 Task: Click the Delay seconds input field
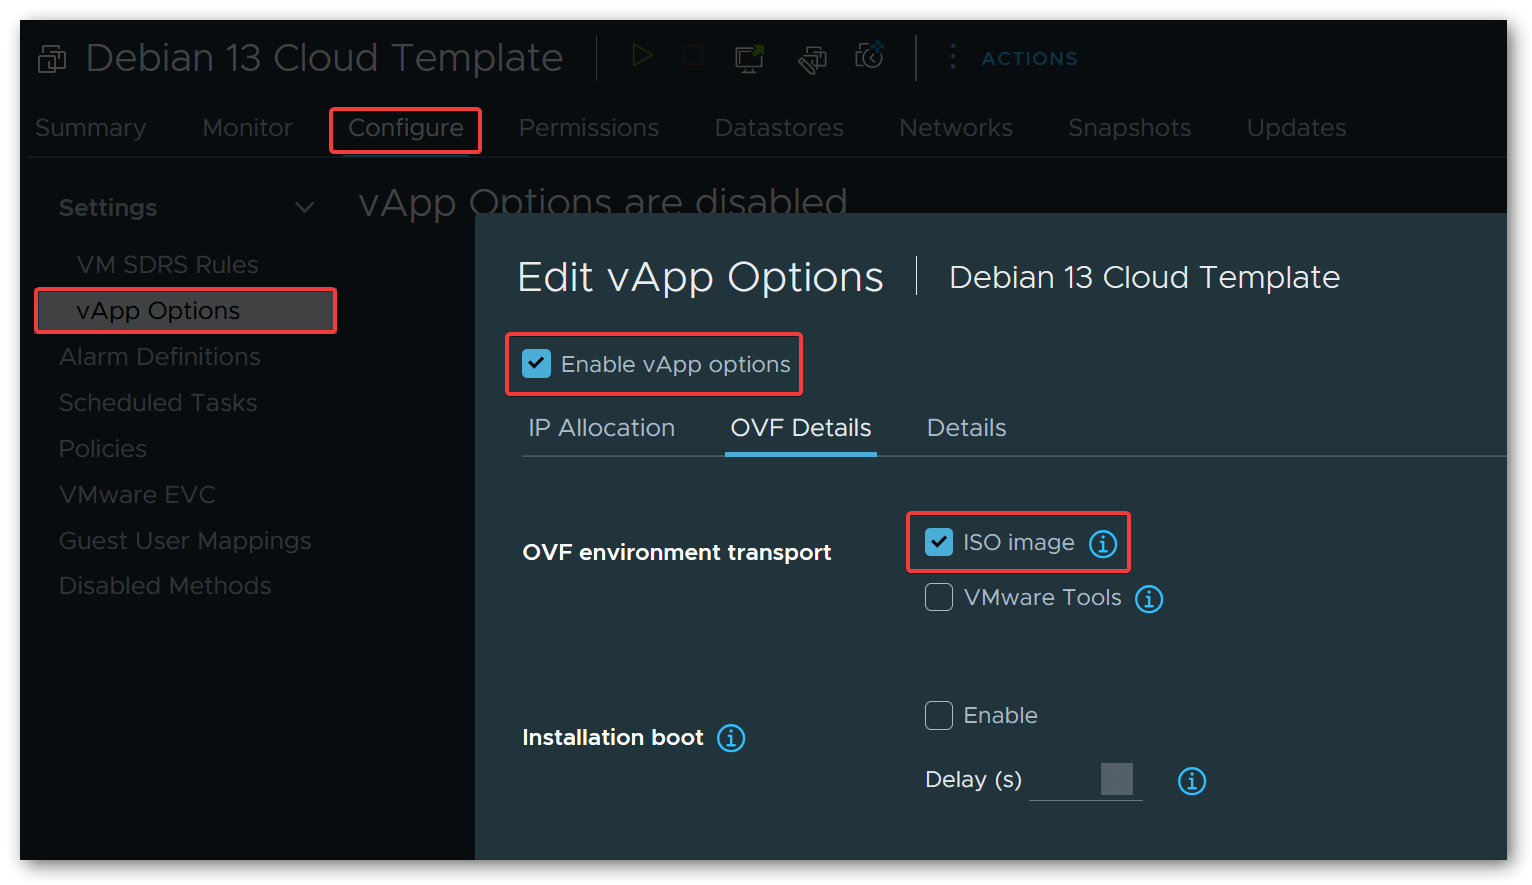[x=1085, y=779]
